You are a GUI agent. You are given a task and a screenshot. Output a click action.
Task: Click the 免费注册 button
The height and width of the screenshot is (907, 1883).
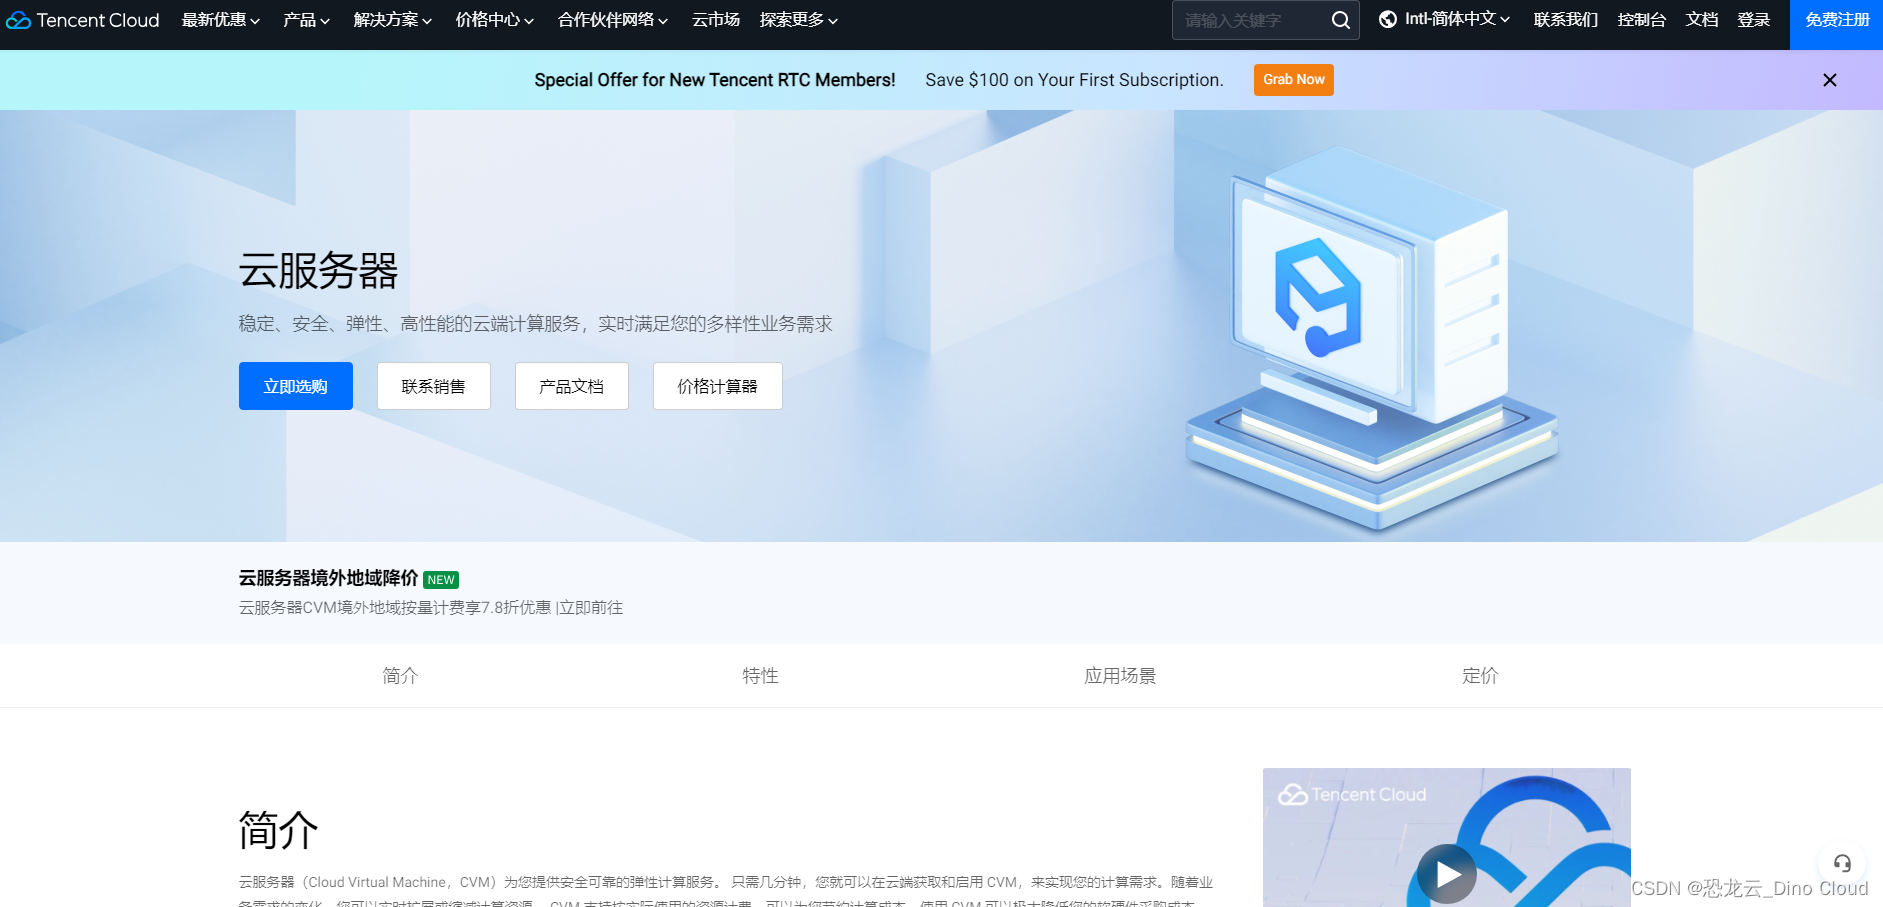(x=1836, y=25)
